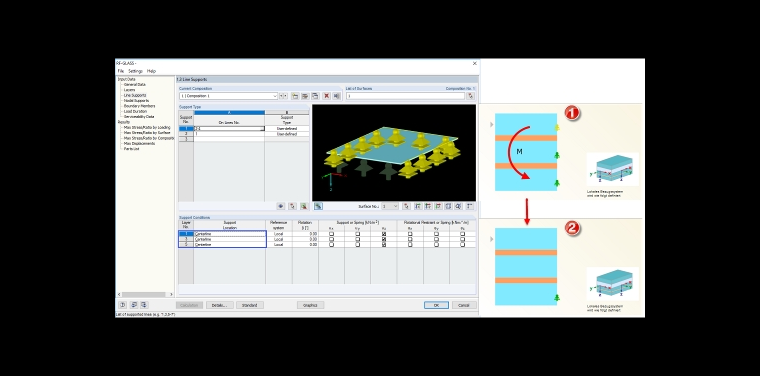Click the Centerline cell for layer 1

[229, 234]
